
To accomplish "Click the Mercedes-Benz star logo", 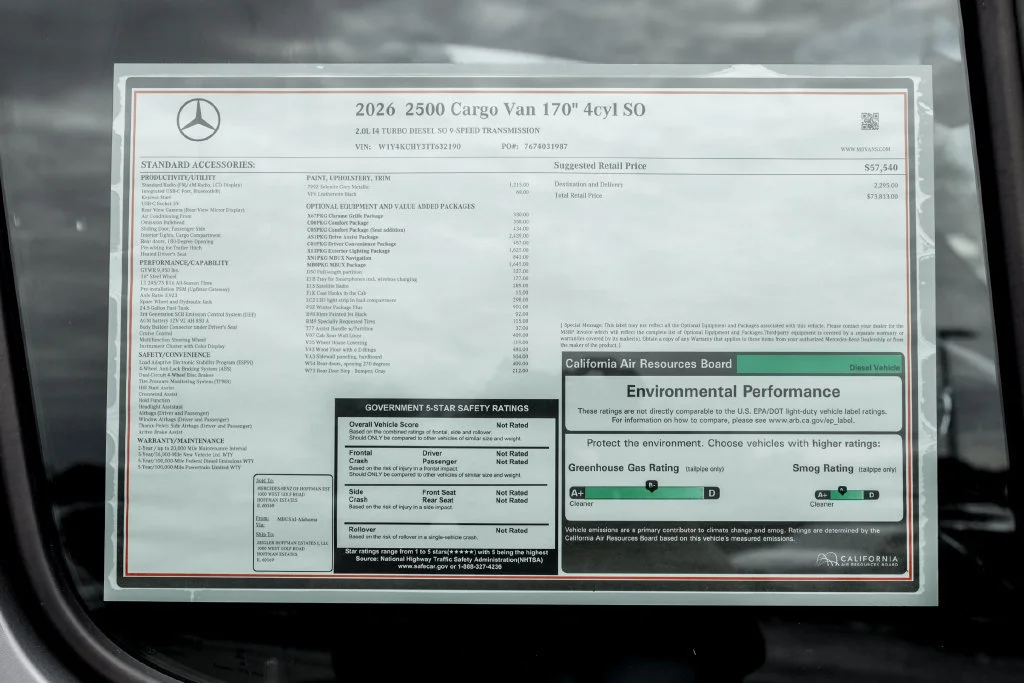I will point(199,119).
